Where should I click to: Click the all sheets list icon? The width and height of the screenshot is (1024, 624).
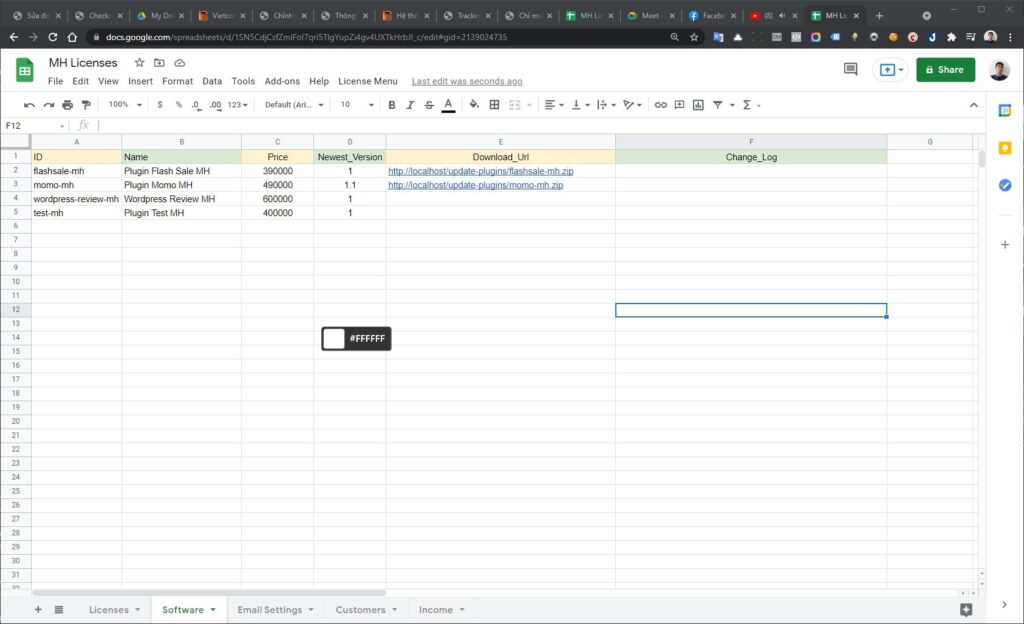[59, 609]
